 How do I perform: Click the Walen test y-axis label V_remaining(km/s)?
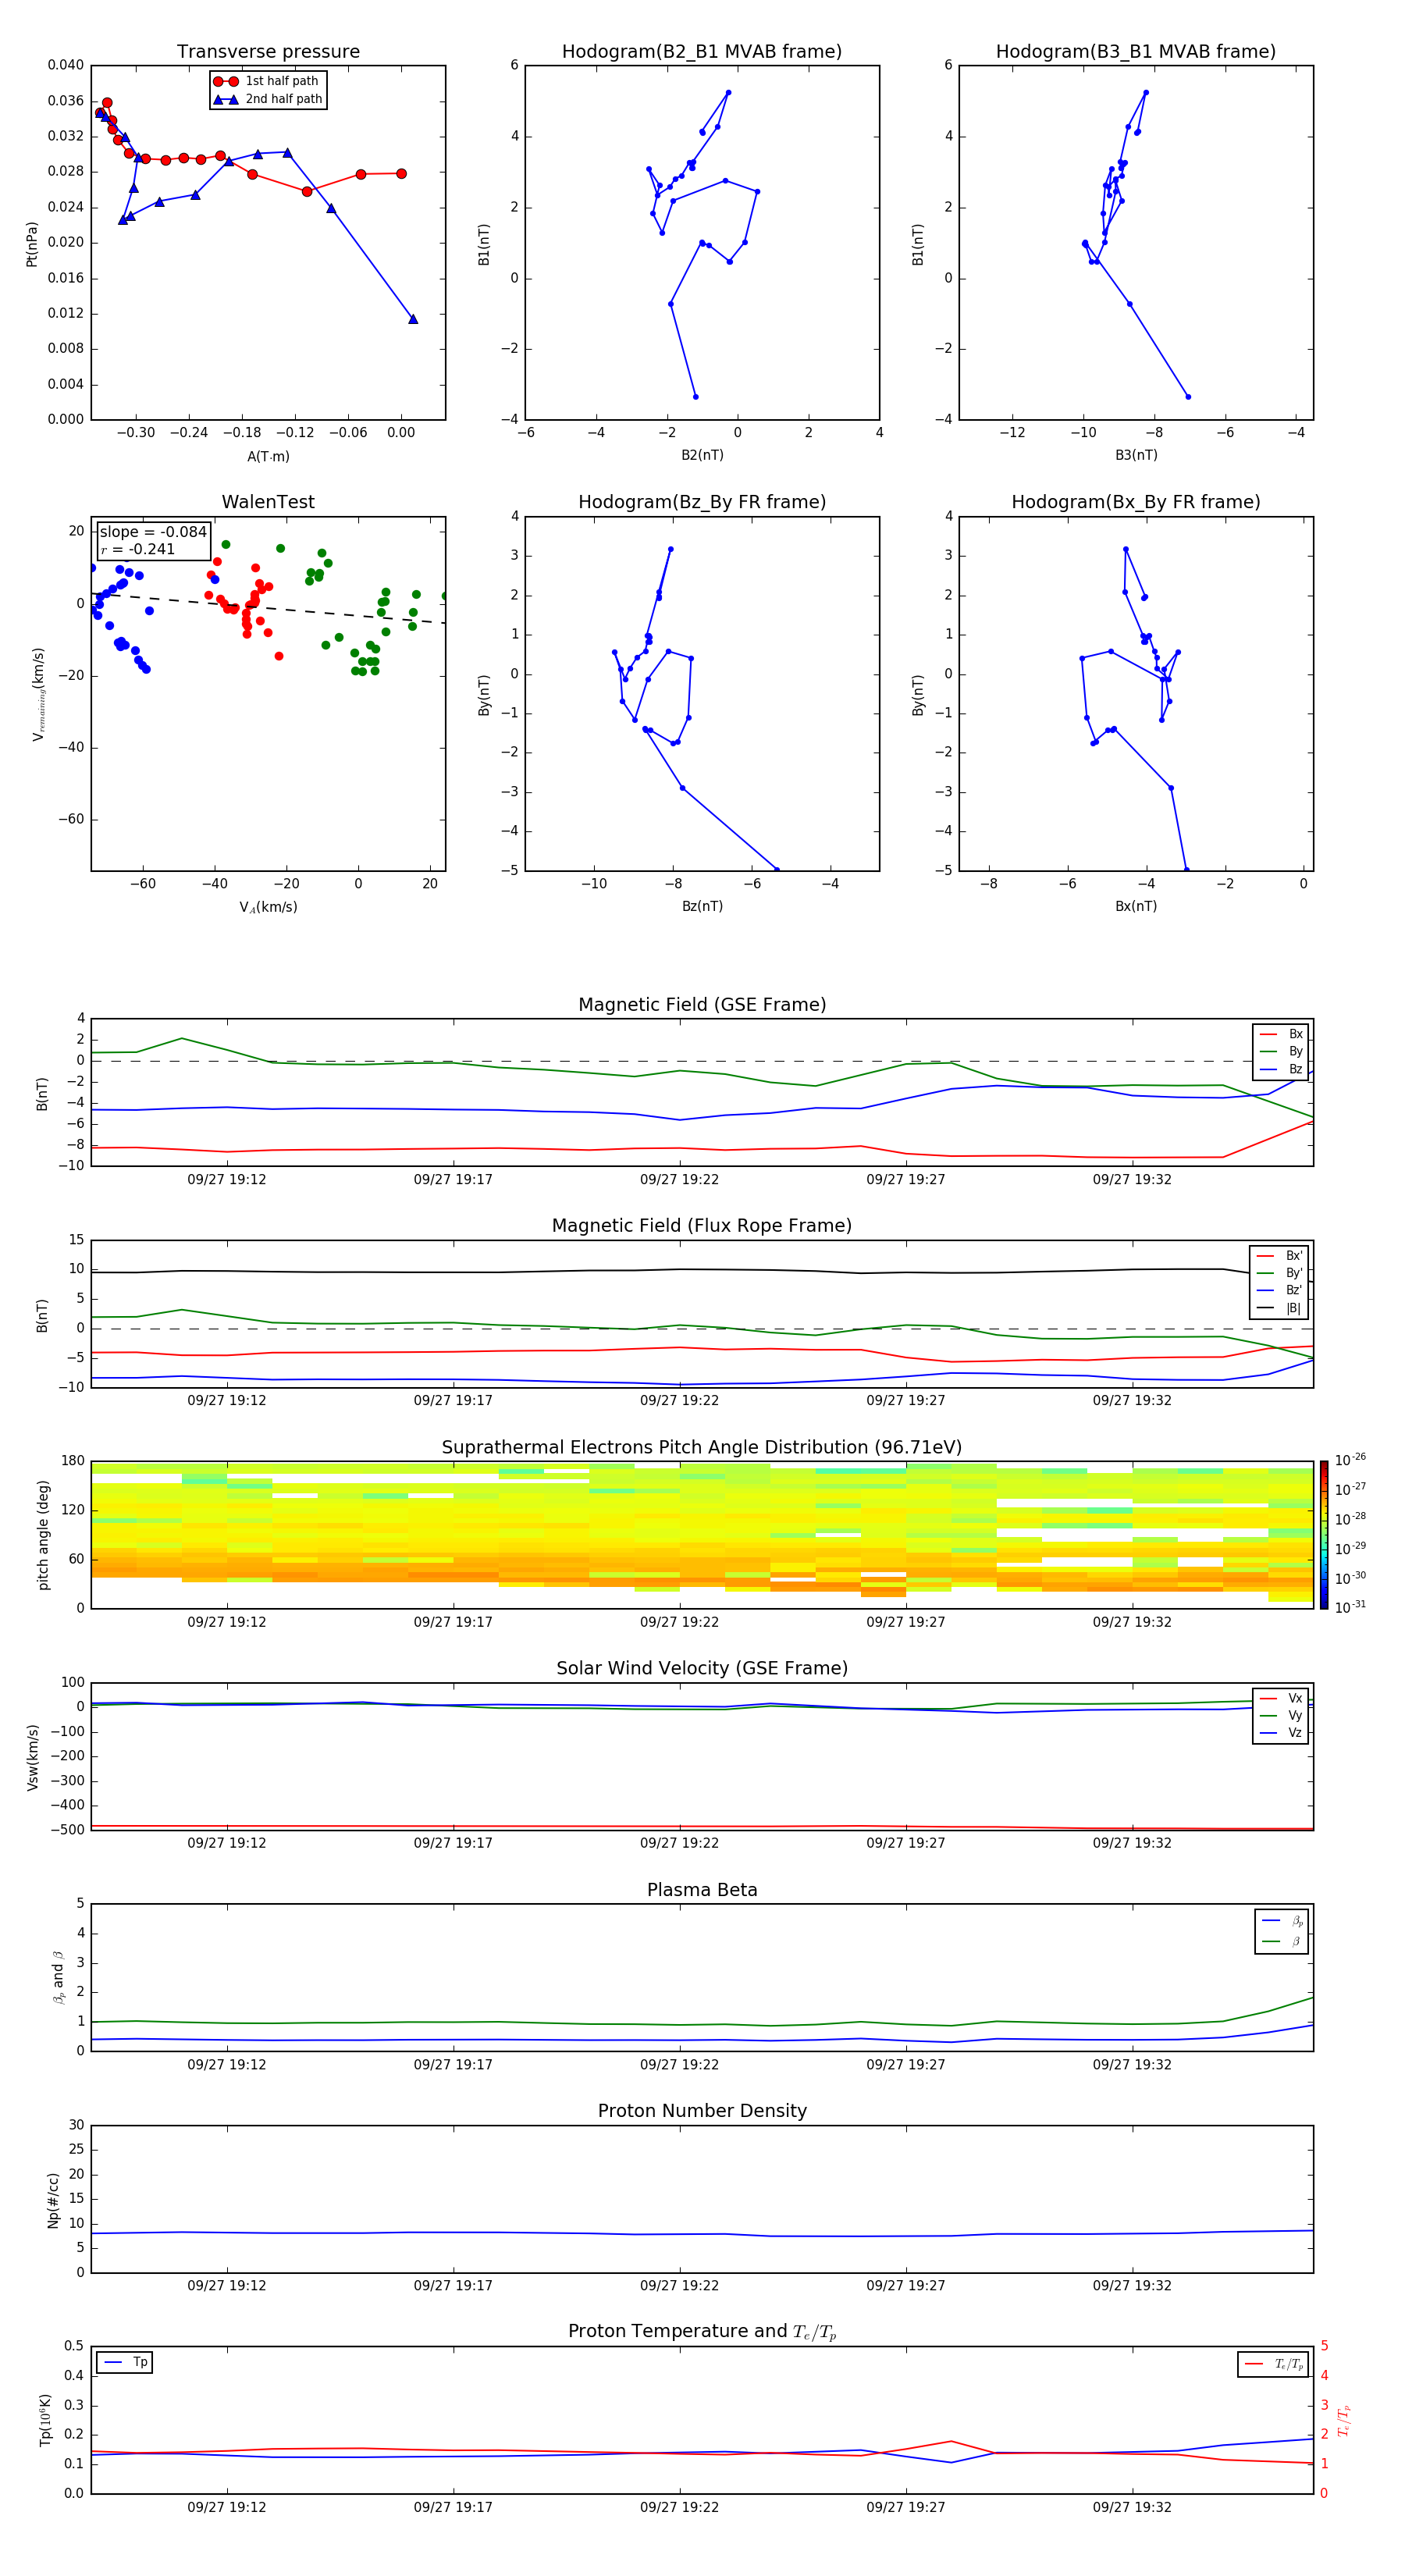tap(38, 694)
